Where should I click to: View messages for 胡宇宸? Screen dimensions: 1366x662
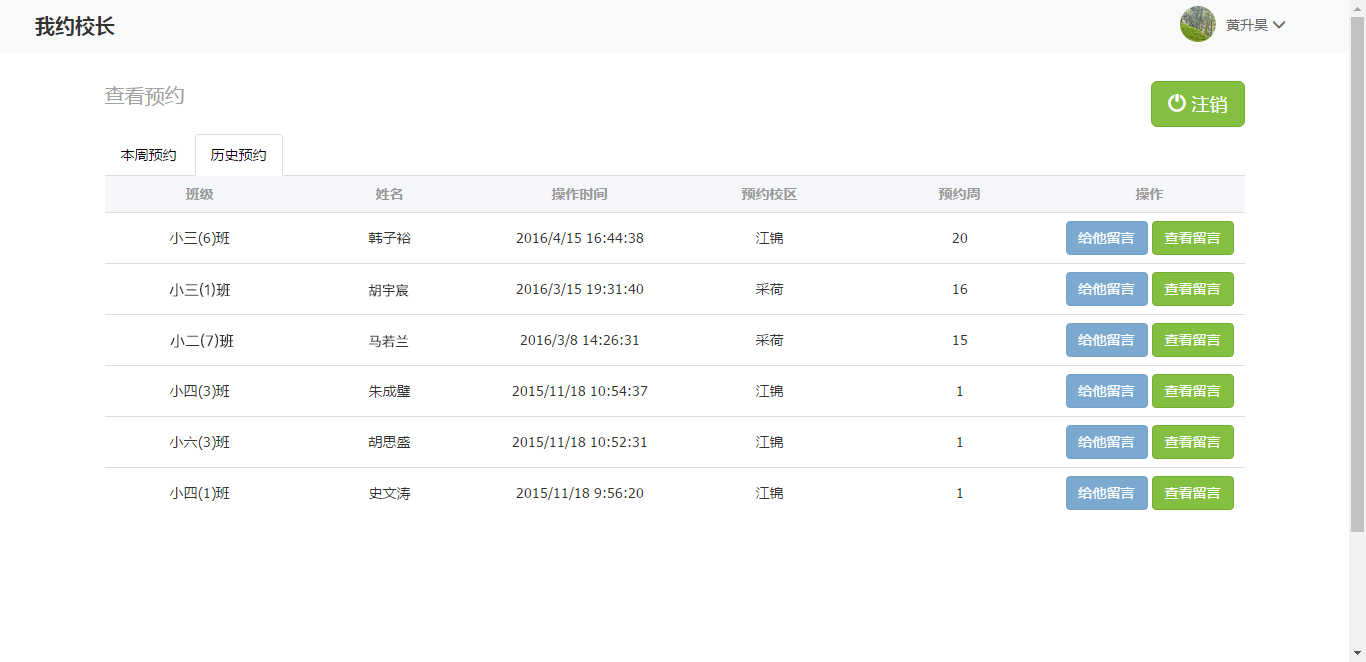coord(1192,289)
